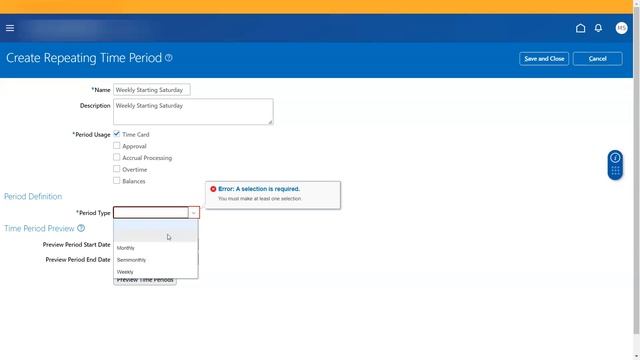The image size is (640, 360).
Task: Select Monthly from the Period Type list
Action: point(156,248)
